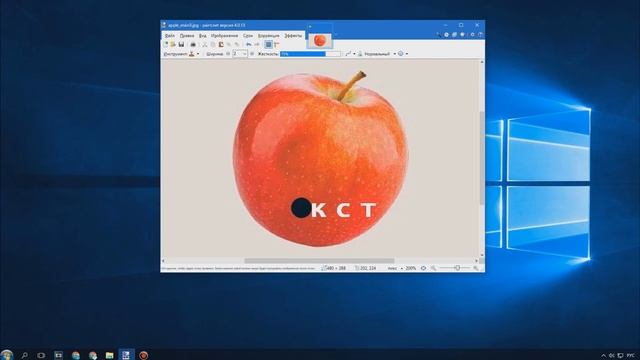Click the horizontal scrollbar thumb

[x=320, y=260]
